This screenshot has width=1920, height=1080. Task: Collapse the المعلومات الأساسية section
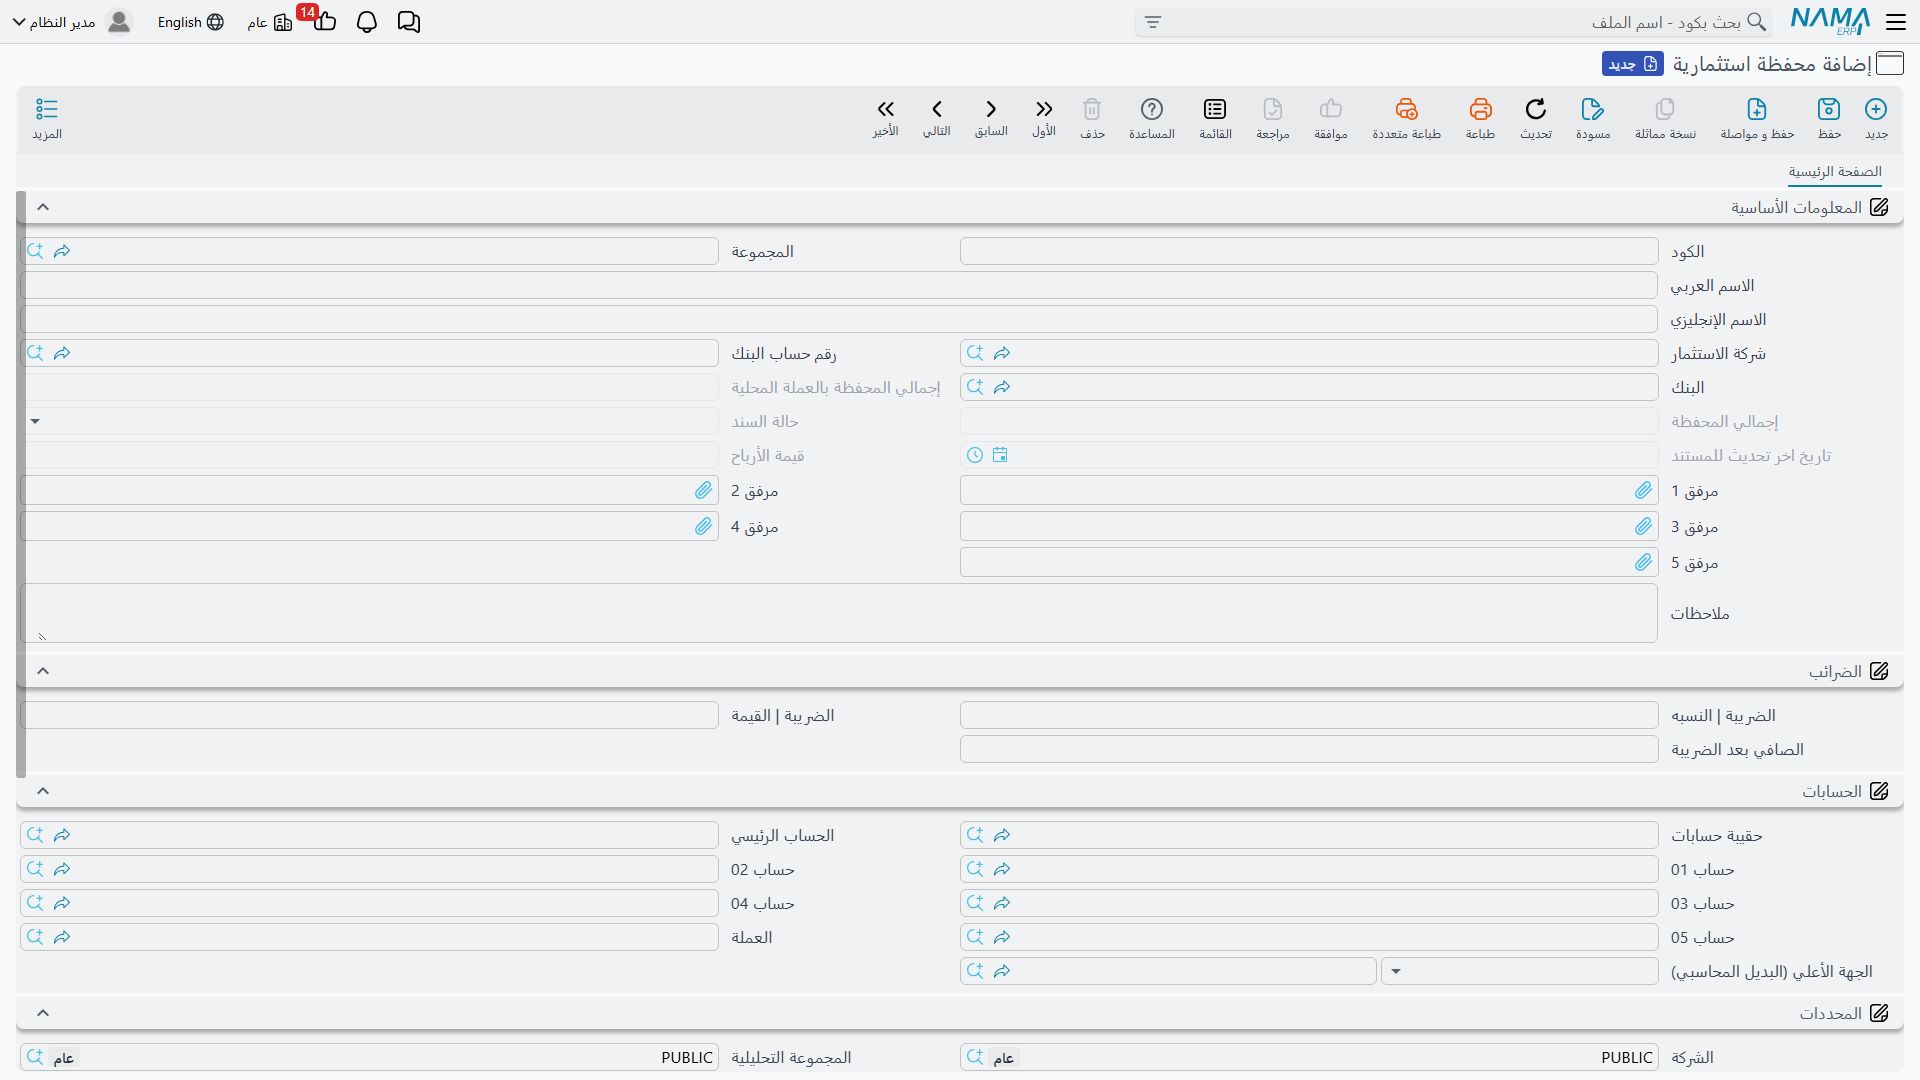43,207
